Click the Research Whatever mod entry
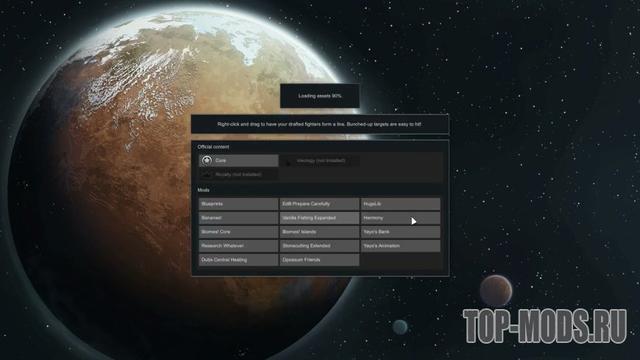Image resolution: width=640 pixels, height=360 pixels. [238, 246]
